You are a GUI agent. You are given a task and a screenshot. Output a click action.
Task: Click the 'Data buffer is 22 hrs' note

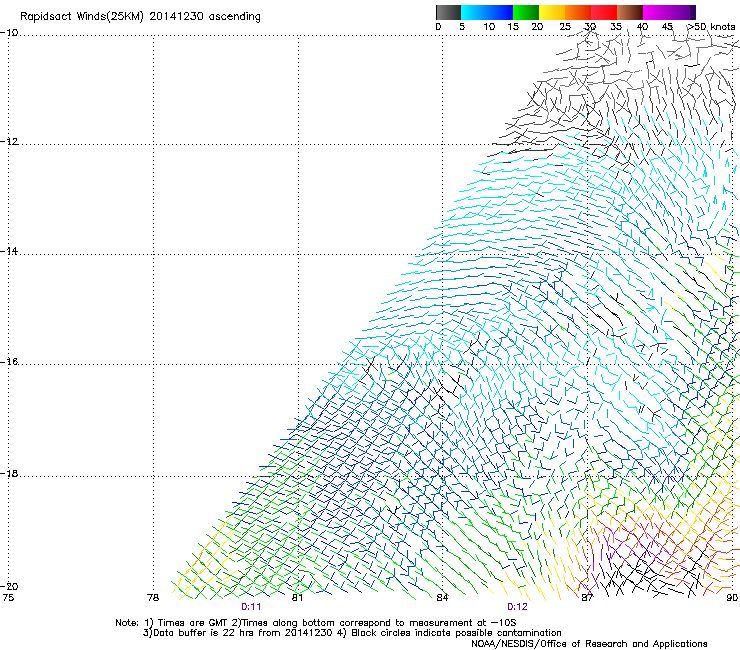352,633
